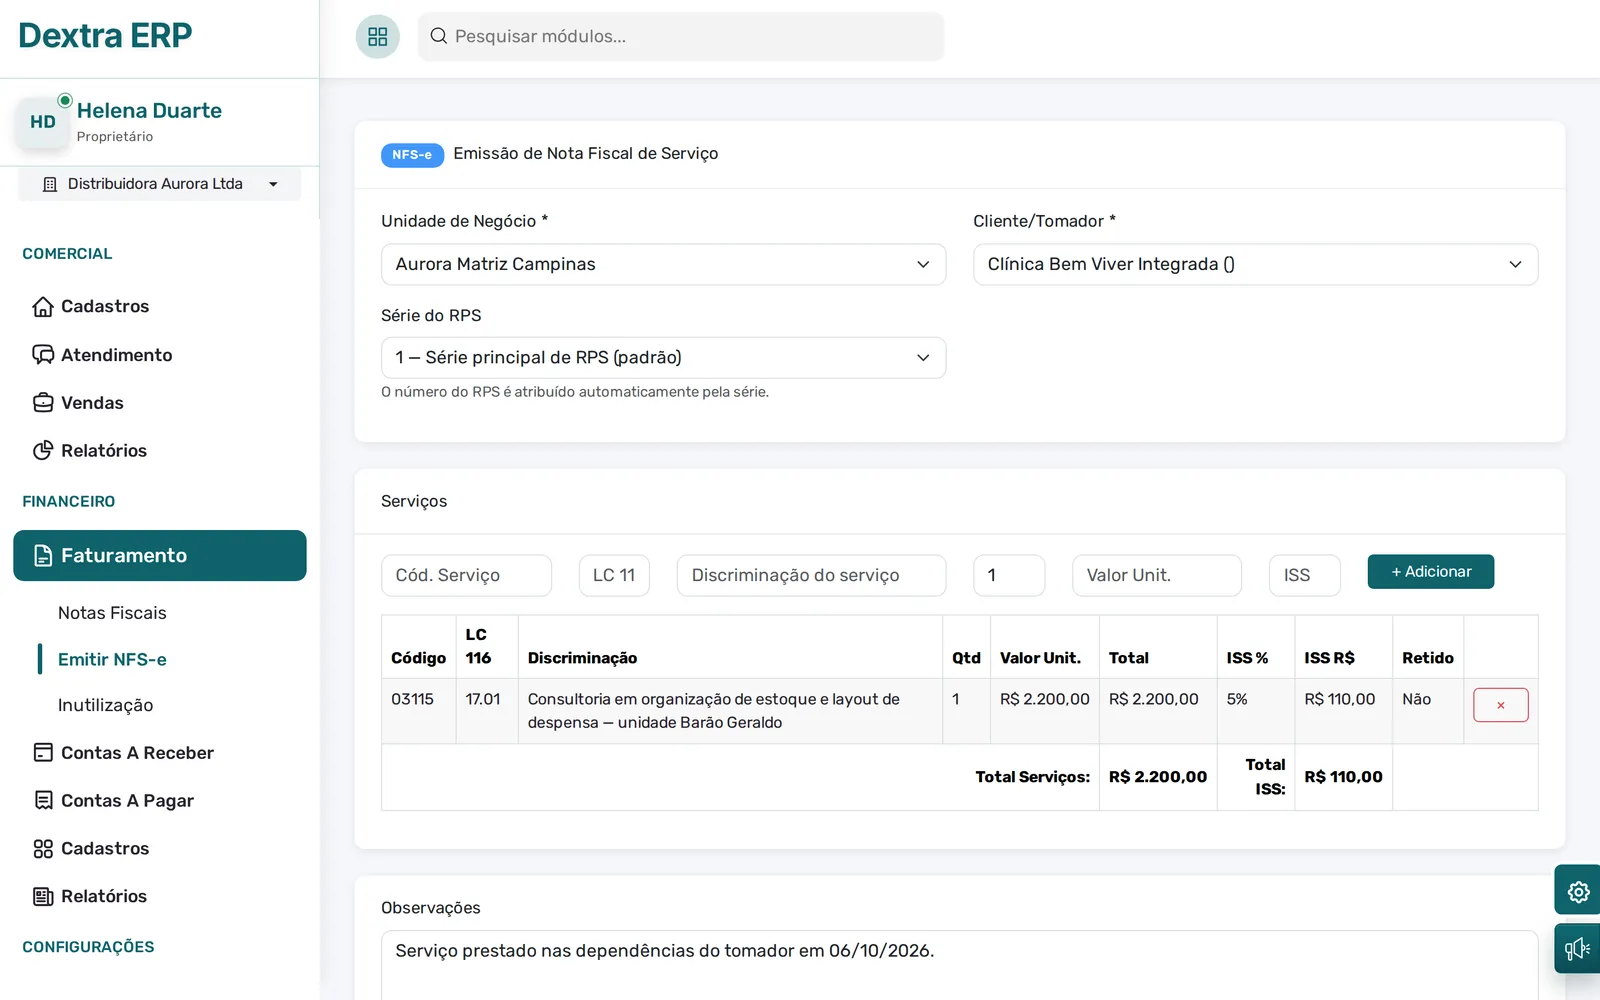Image resolution: width=1600 pixels, height=1000 pixels.
Task: Click the Vendas briefcase icon
Action: [43, 403]
